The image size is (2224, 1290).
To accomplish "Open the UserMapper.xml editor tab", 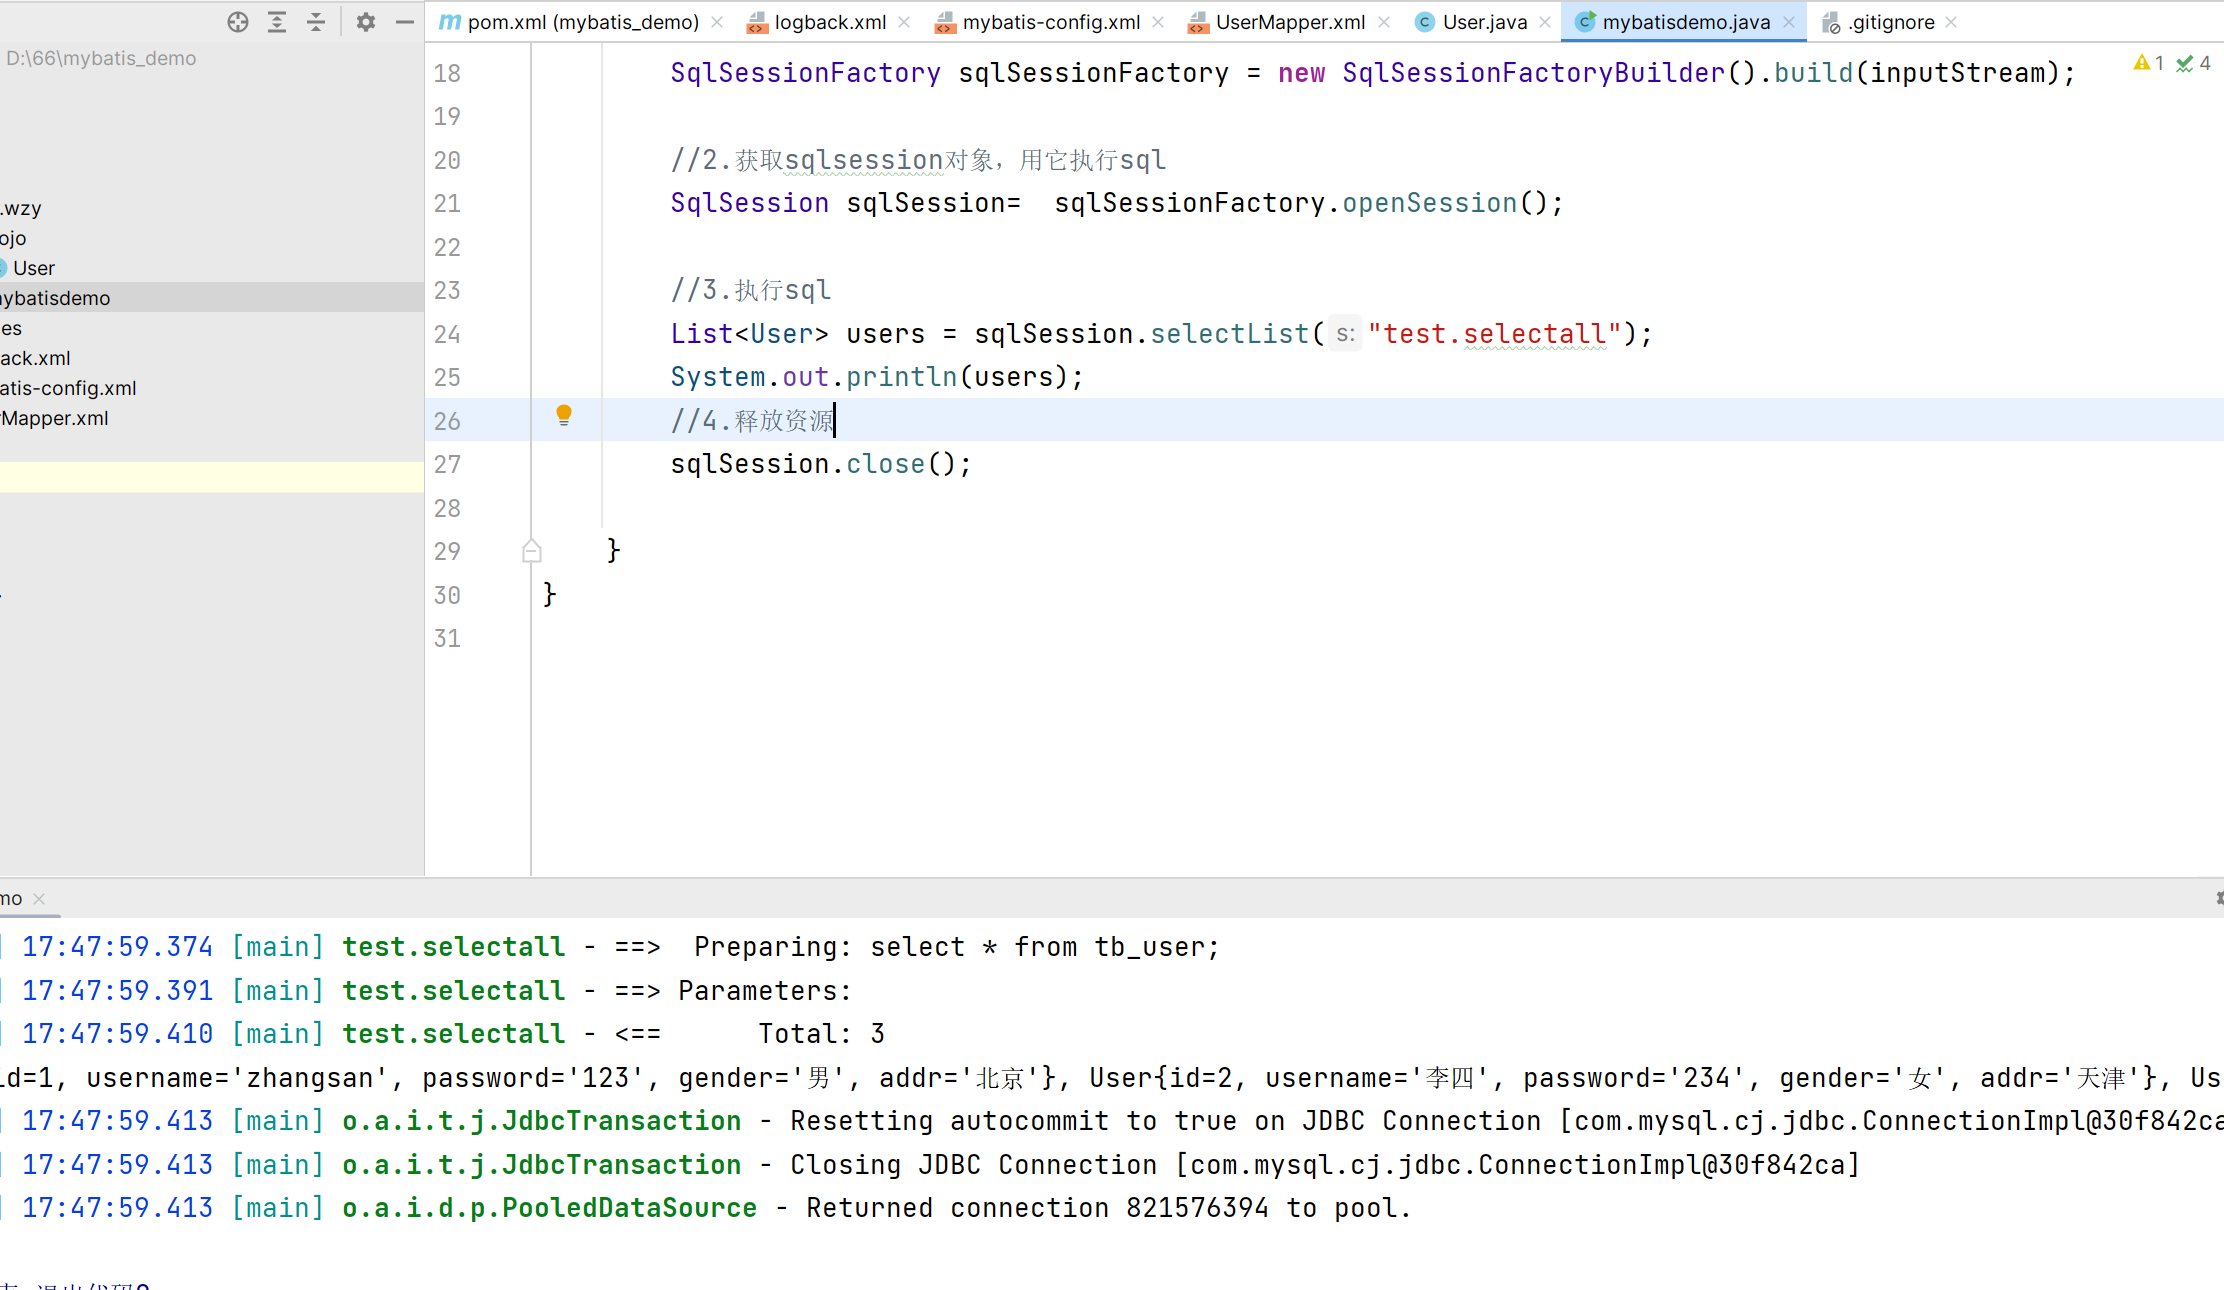I will 1289,22.
